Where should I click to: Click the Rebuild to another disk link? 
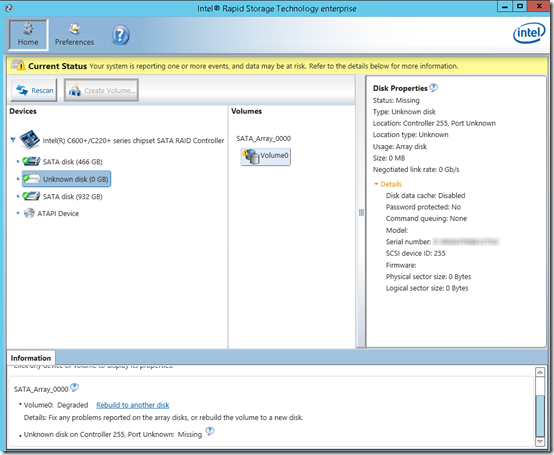click(133, 405)
